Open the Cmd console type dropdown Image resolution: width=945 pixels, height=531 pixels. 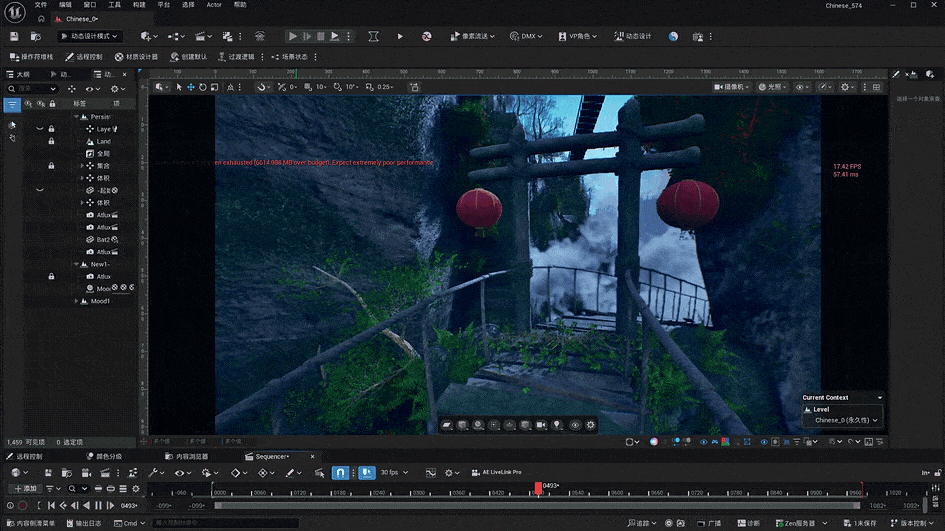[130, 523]
